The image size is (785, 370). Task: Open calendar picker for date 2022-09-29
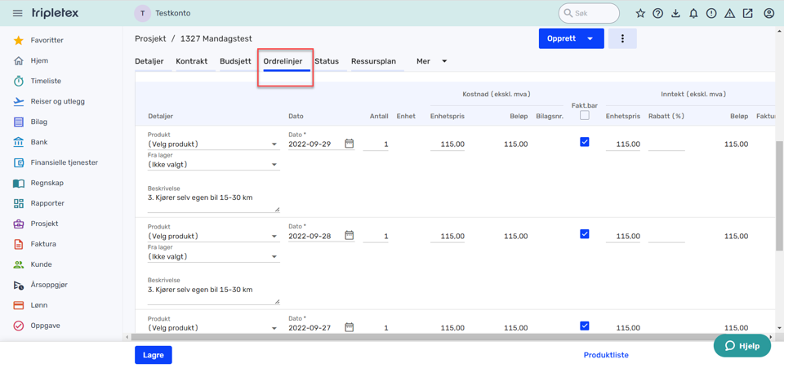[x=349, y=144]
